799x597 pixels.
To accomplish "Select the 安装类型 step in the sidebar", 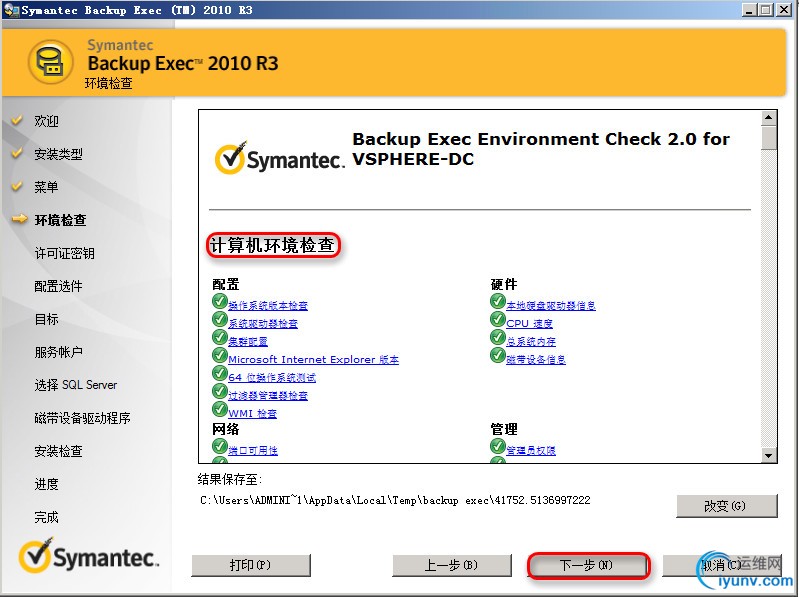I will coord(58,154).
